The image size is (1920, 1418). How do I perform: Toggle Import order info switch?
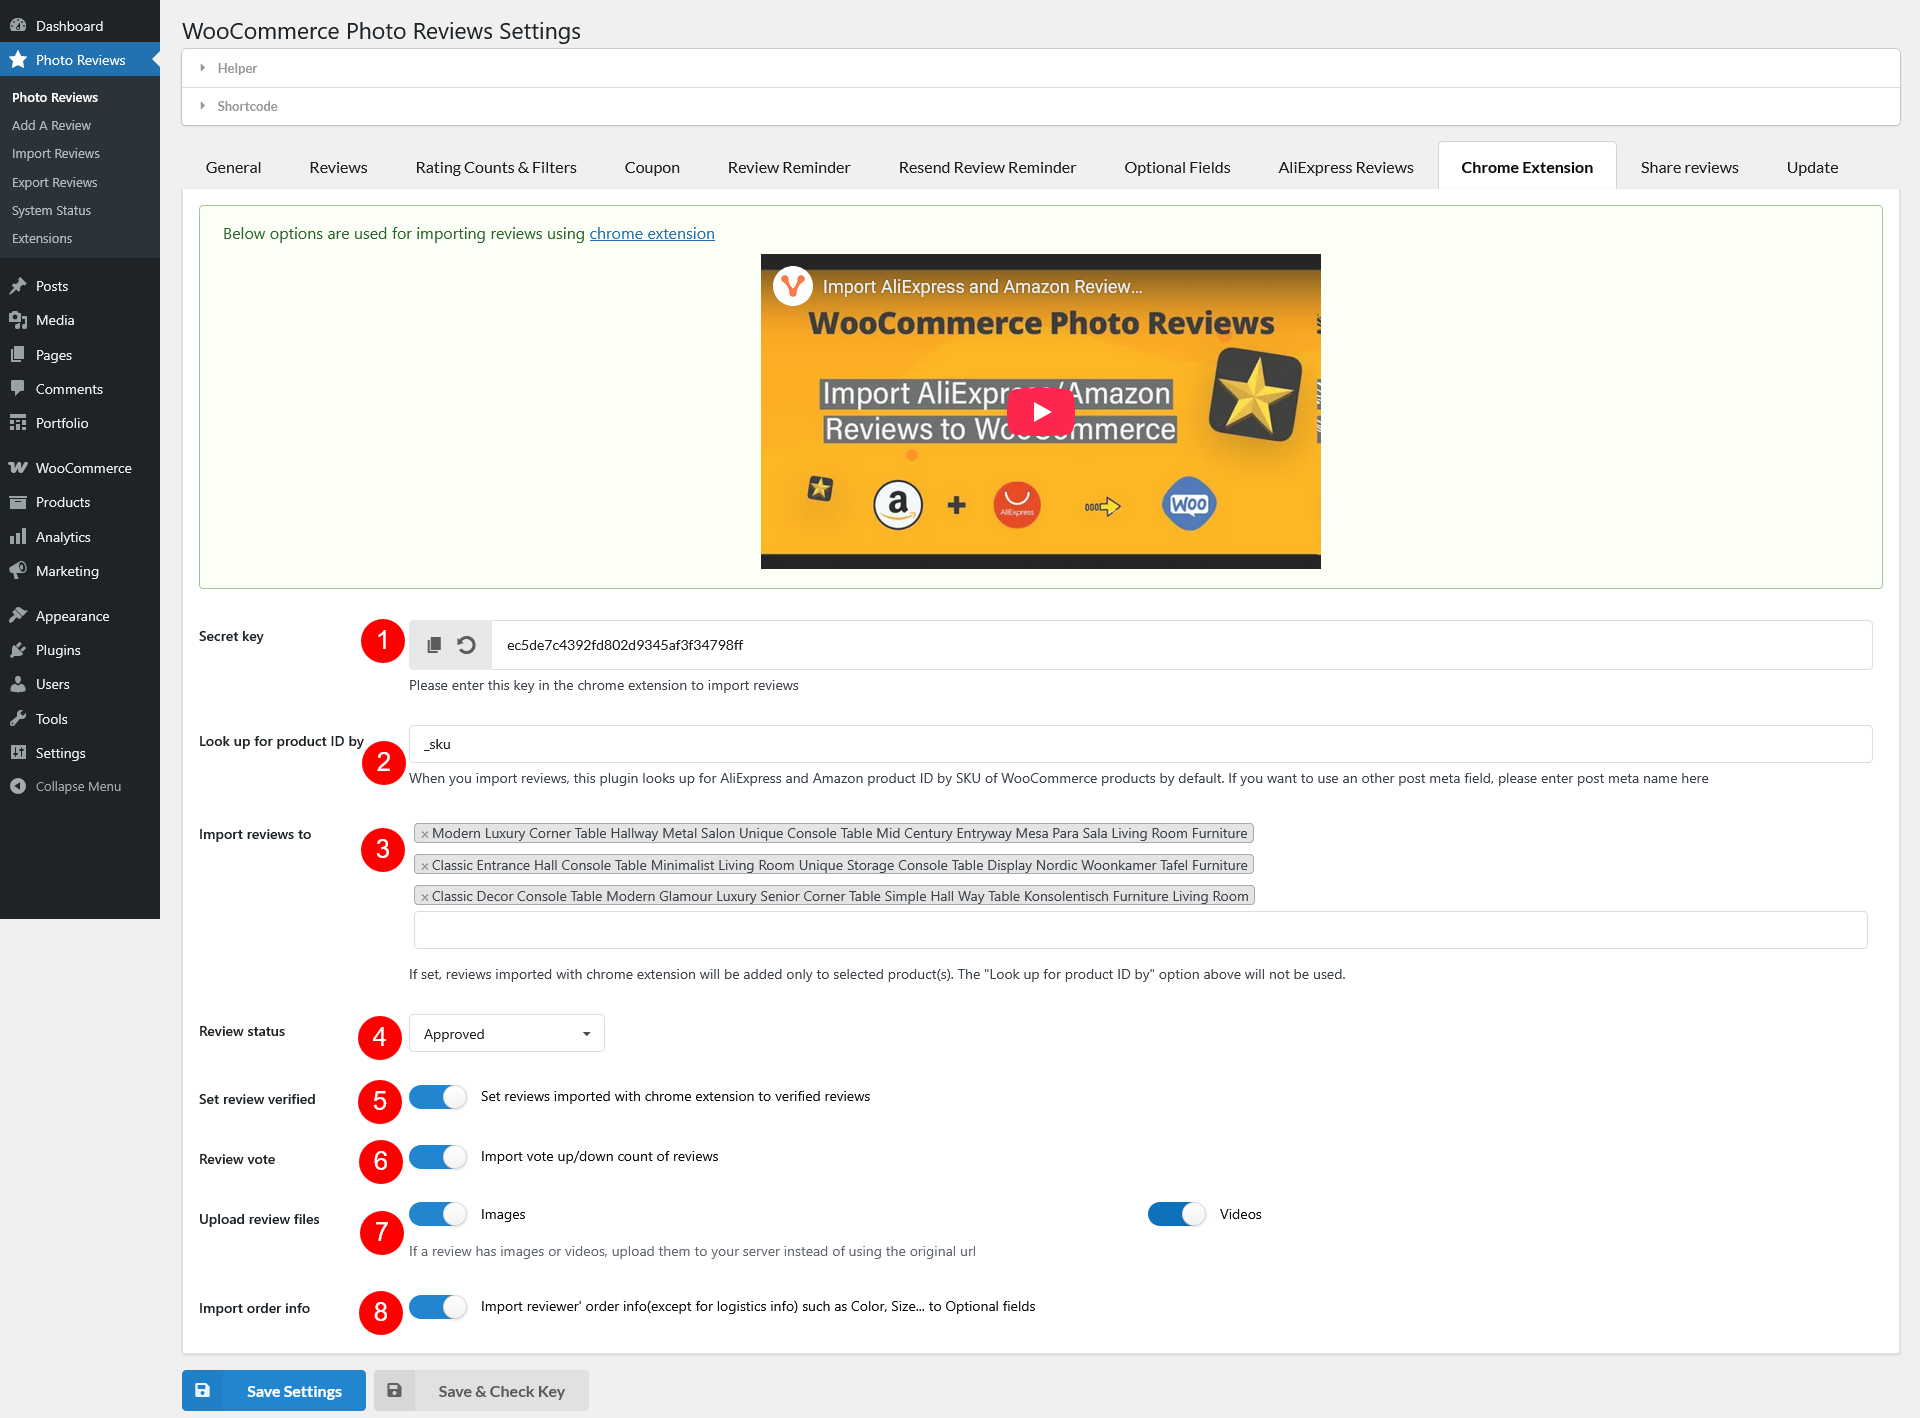pyautogui.click(x=438, y=1307)
